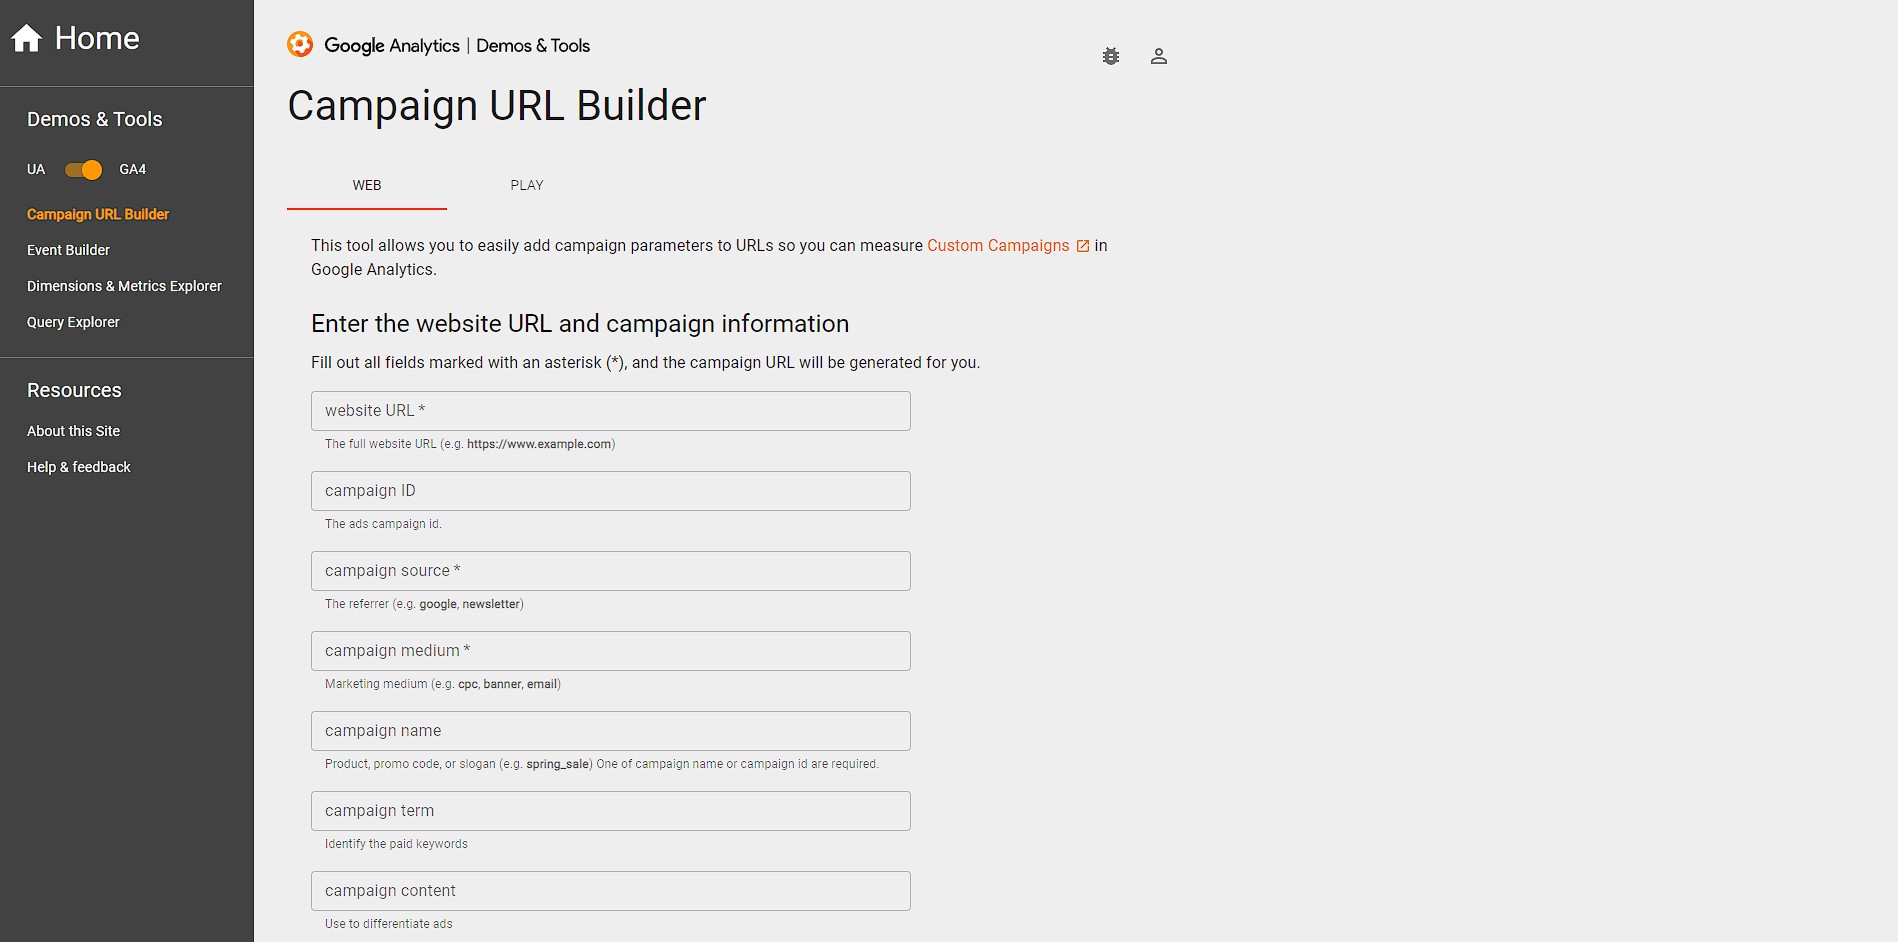This screenshot has height=942, width=1898.
Task: Focus the campaign ID field
Action: click(x=611, y=491)
